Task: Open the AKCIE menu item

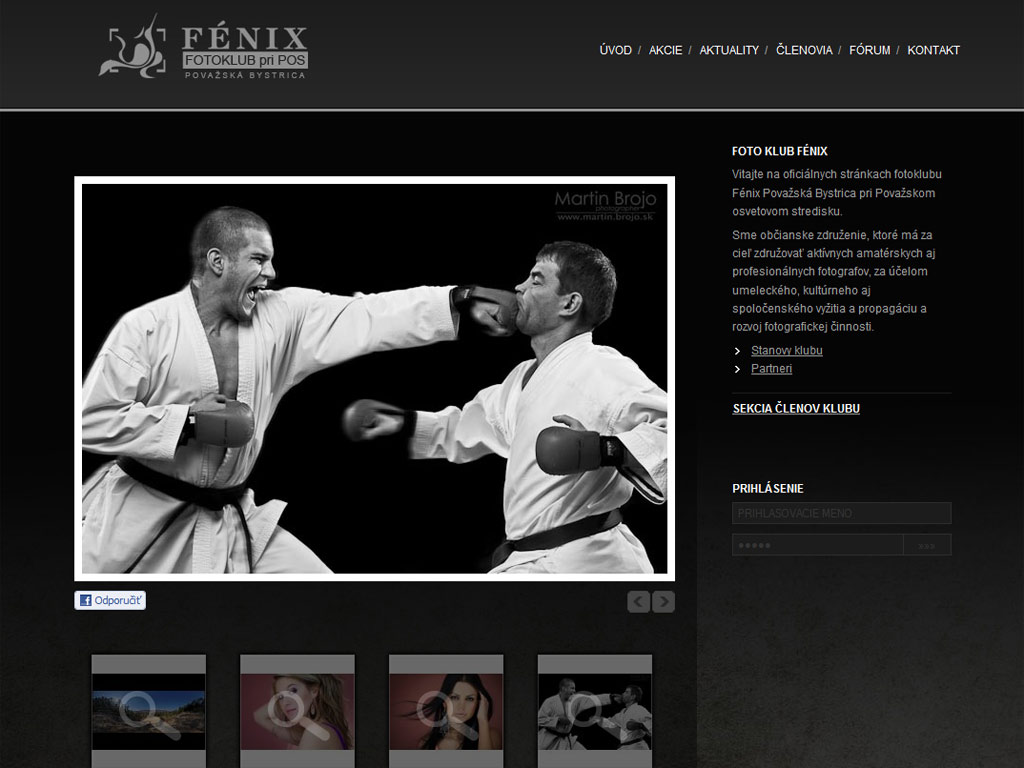Action: [665, 50]
